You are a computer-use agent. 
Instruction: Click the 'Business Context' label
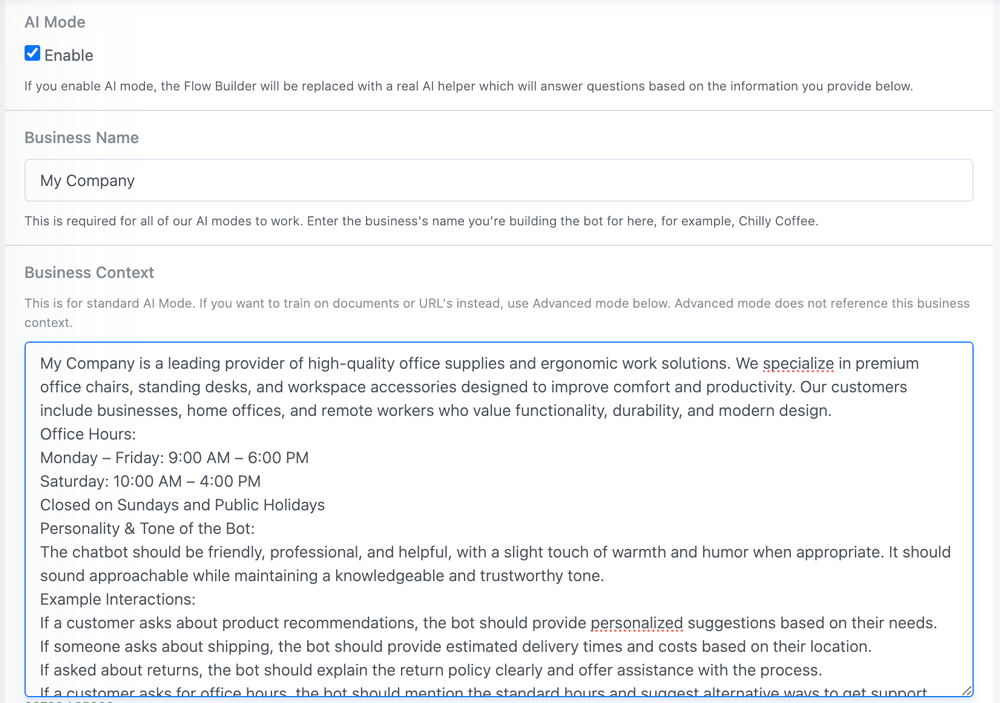coord(89,272)
